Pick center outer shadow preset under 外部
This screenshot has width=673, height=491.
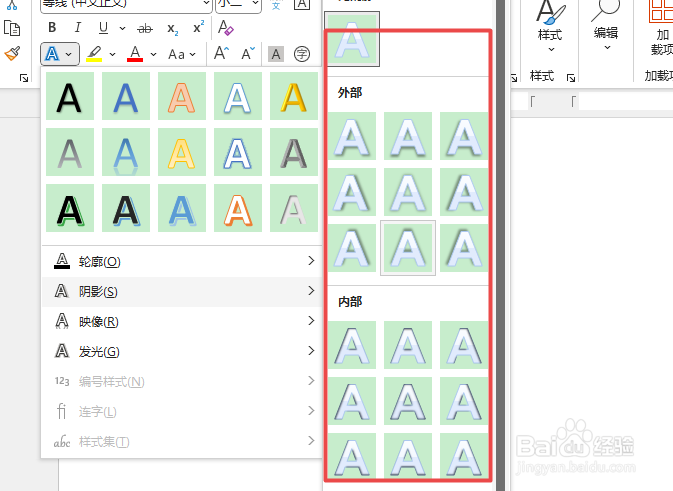[x=408, y=192]
